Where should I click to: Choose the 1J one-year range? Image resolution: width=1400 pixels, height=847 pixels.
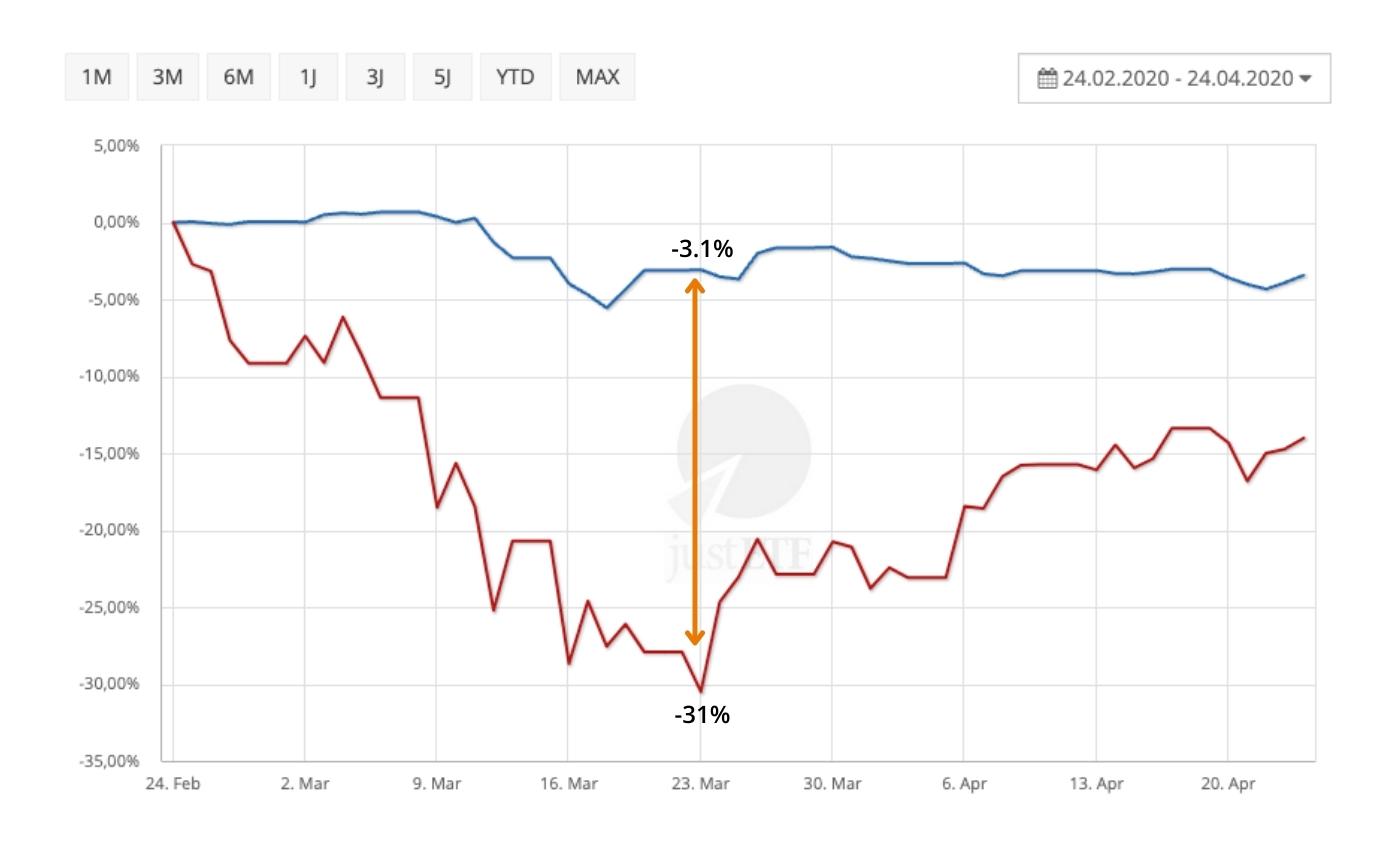308,77
